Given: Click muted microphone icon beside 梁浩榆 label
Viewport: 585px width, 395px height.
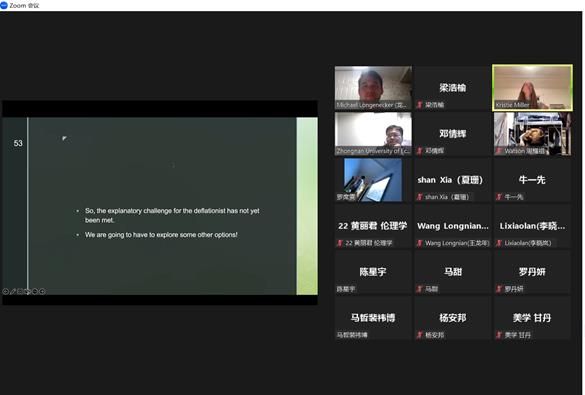Looking at the screenshot, I should tap(420, 105).
